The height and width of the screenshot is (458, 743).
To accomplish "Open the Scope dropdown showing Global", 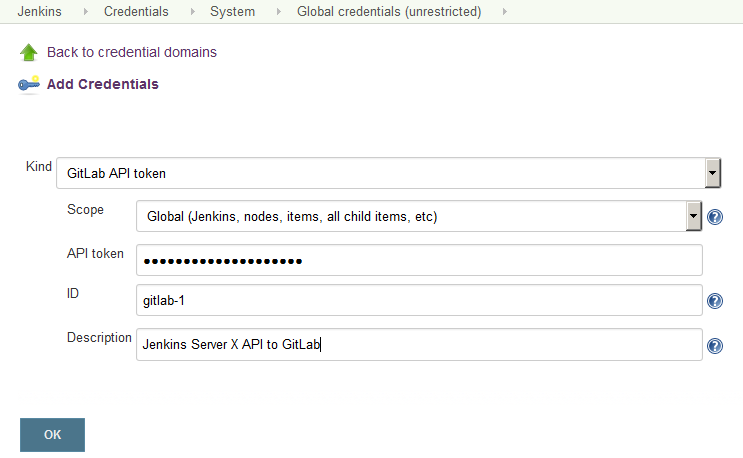I will [x=419, y=216].
